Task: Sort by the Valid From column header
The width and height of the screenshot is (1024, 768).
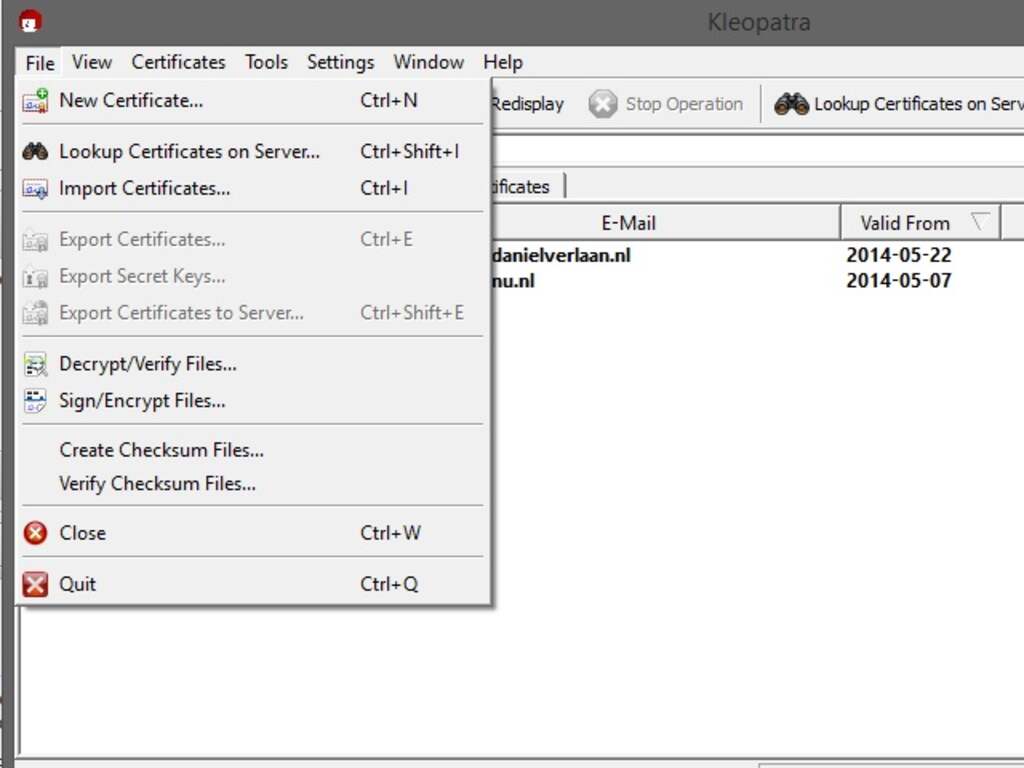Action: [920, 223]
